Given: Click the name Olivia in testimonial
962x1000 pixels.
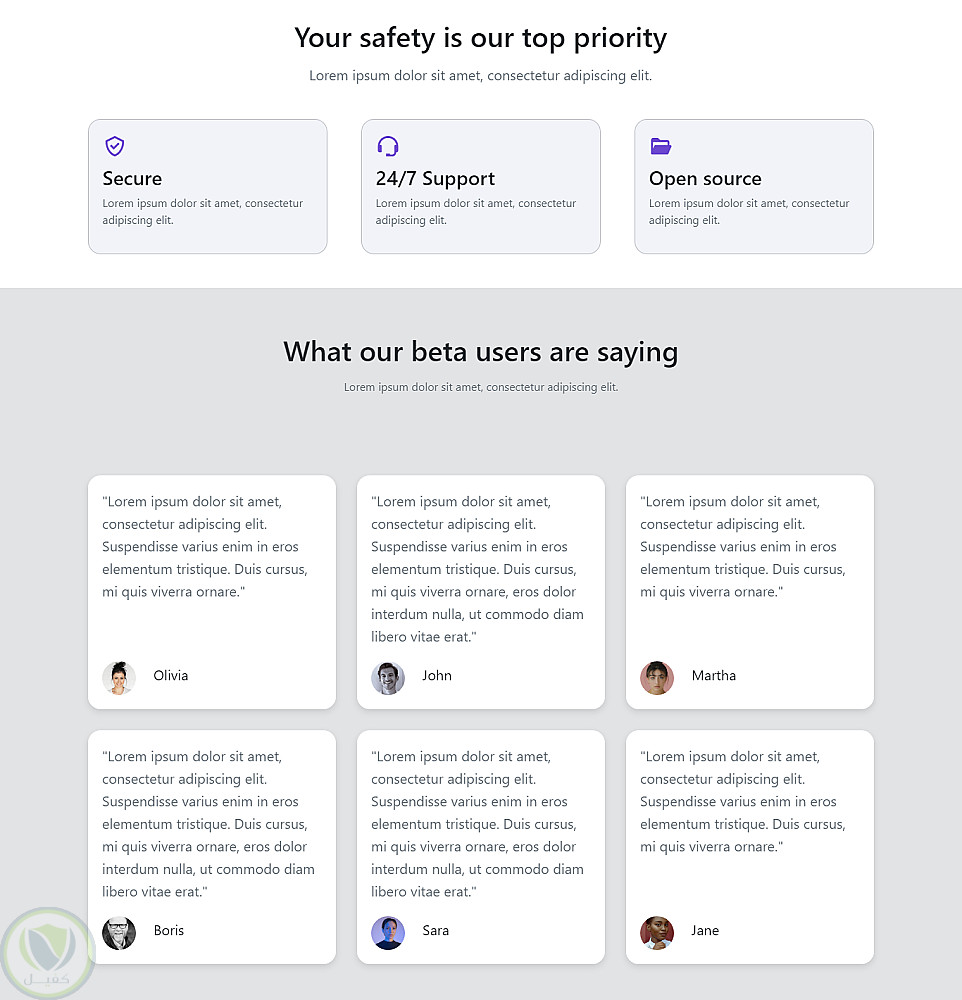Looking at the screenshot, I should click(x=171, y=676).
